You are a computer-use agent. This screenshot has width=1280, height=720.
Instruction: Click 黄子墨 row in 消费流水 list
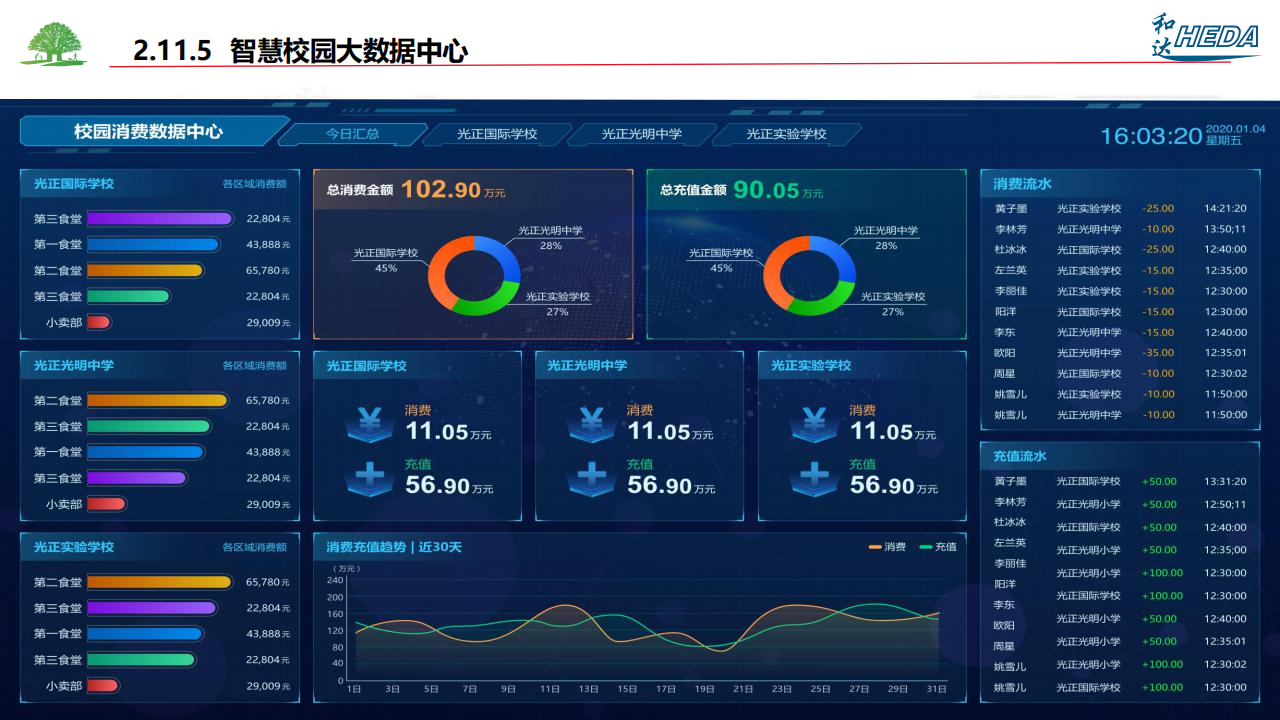(x=1120, y=209)
